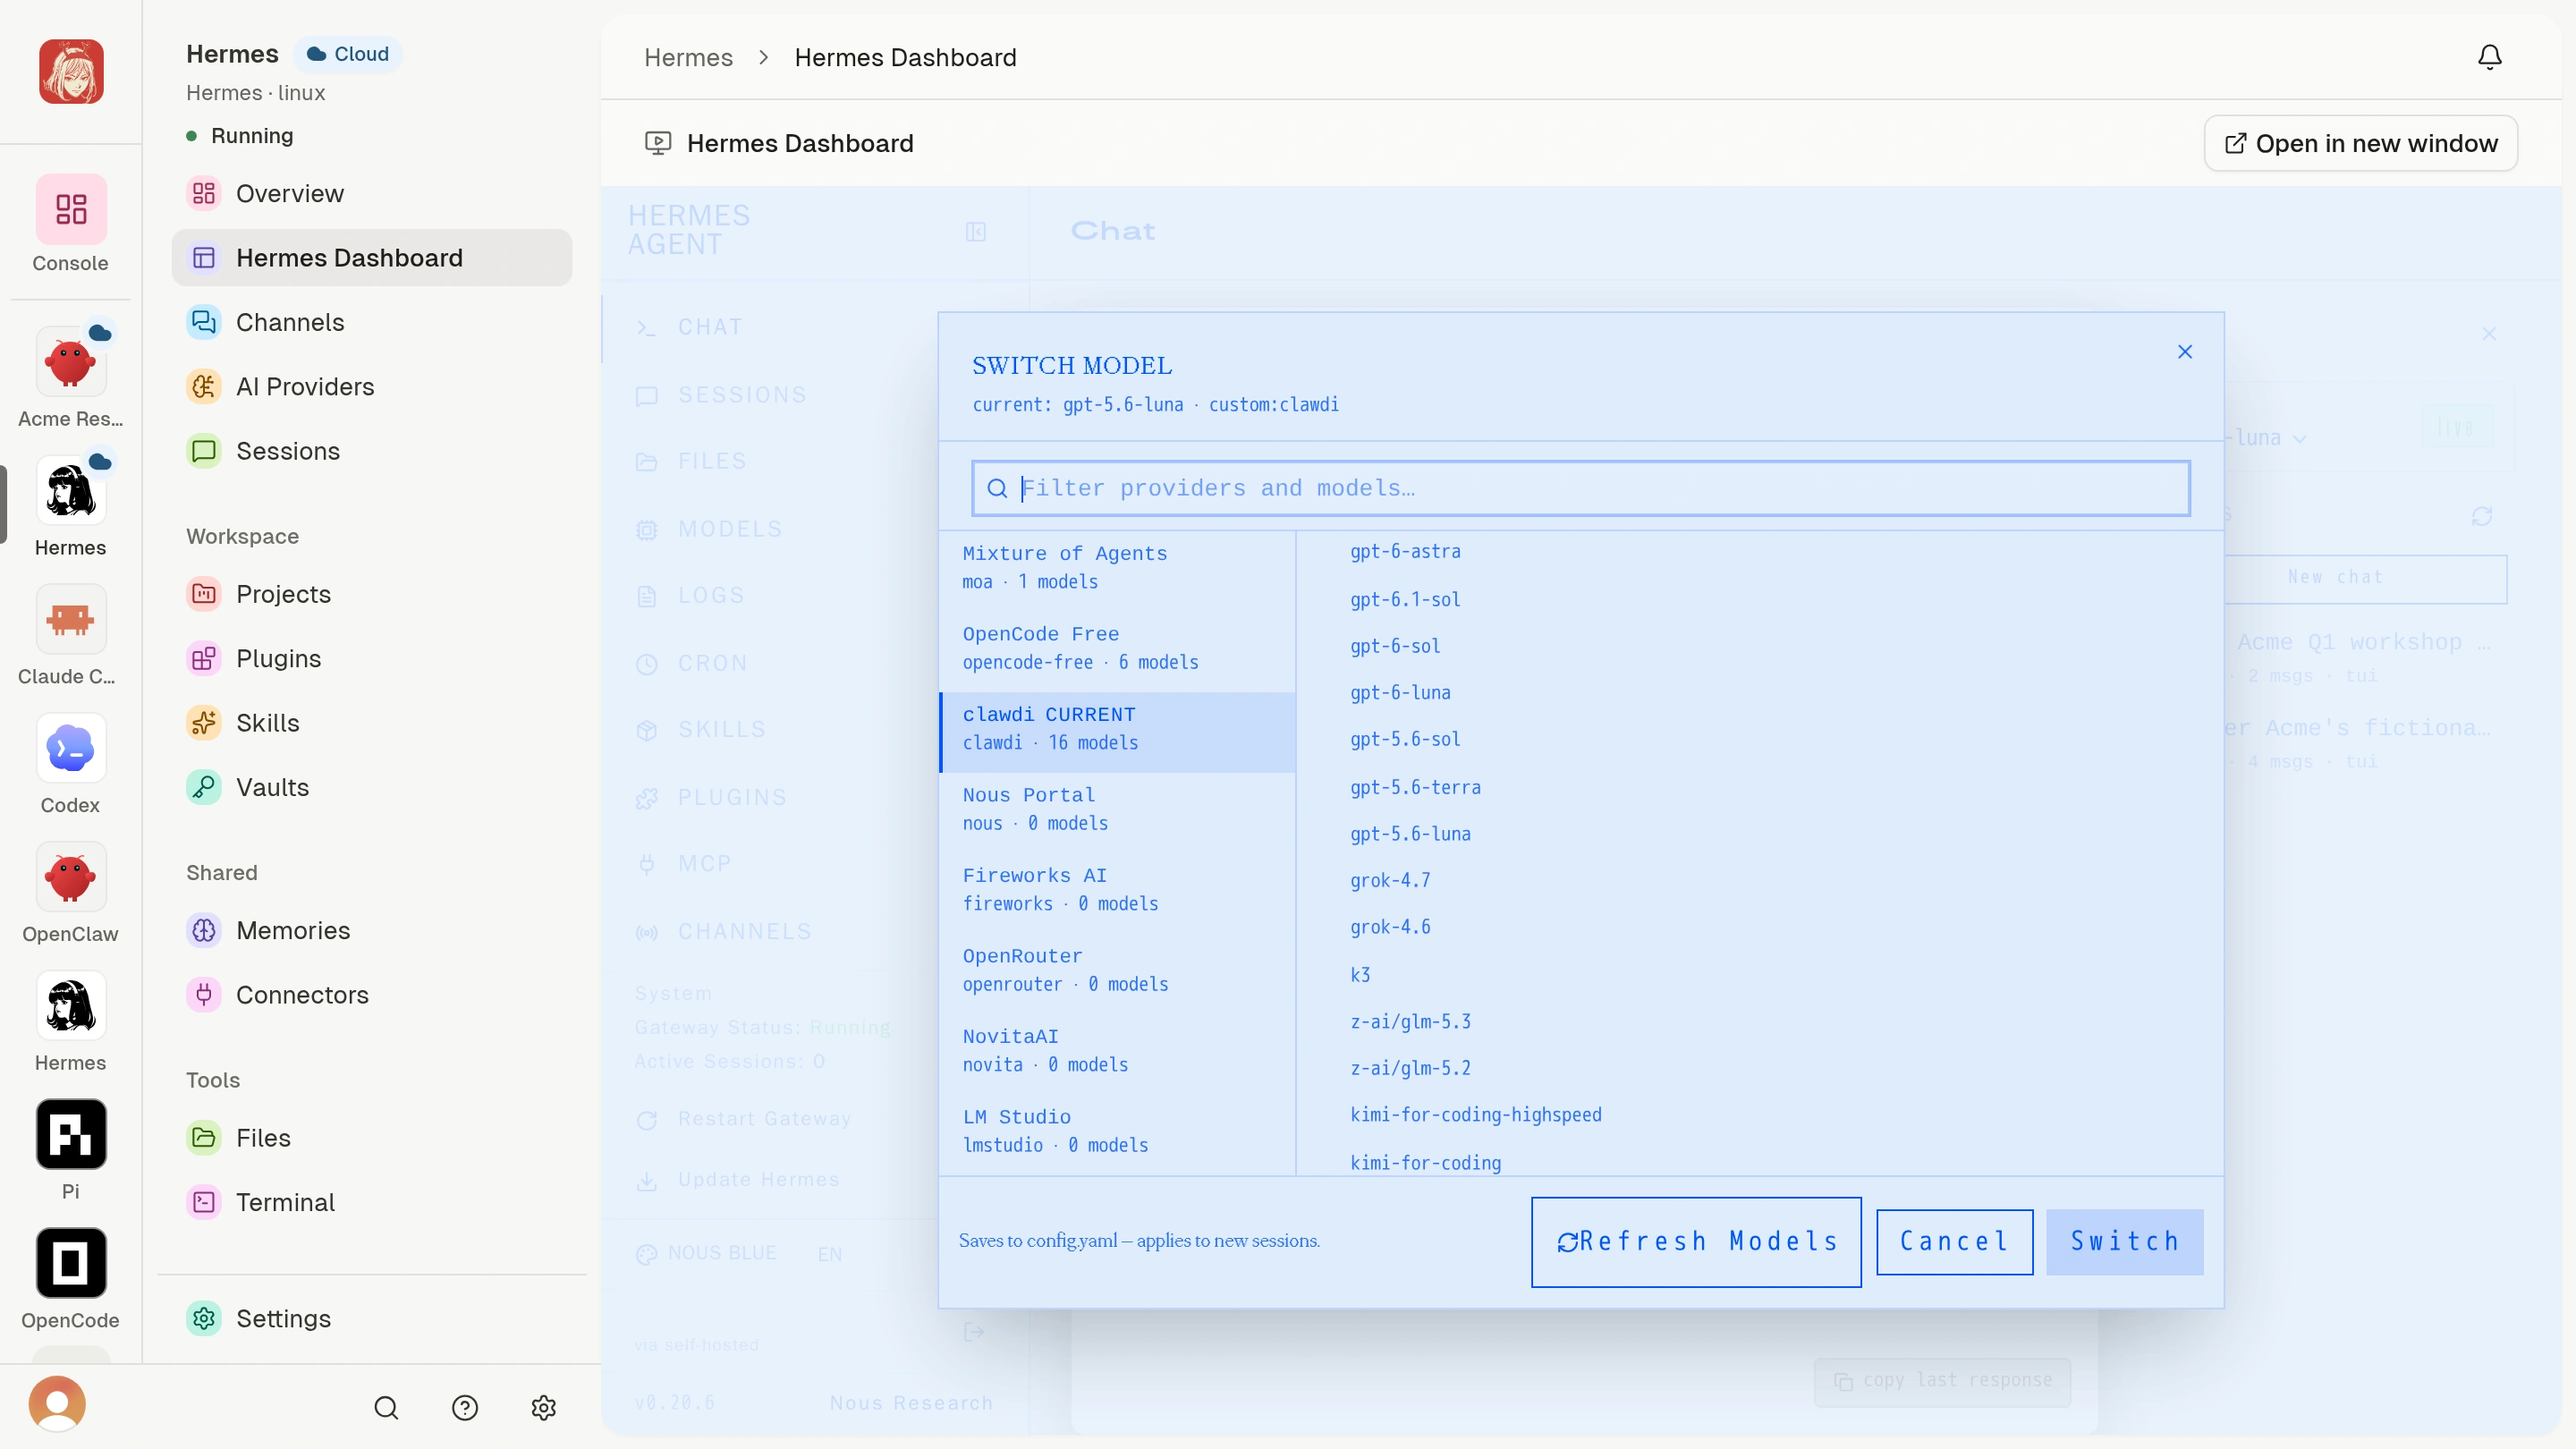Open Channels in the sidebar
The image size is (2576, 1449).
click(x=372, y=322)
